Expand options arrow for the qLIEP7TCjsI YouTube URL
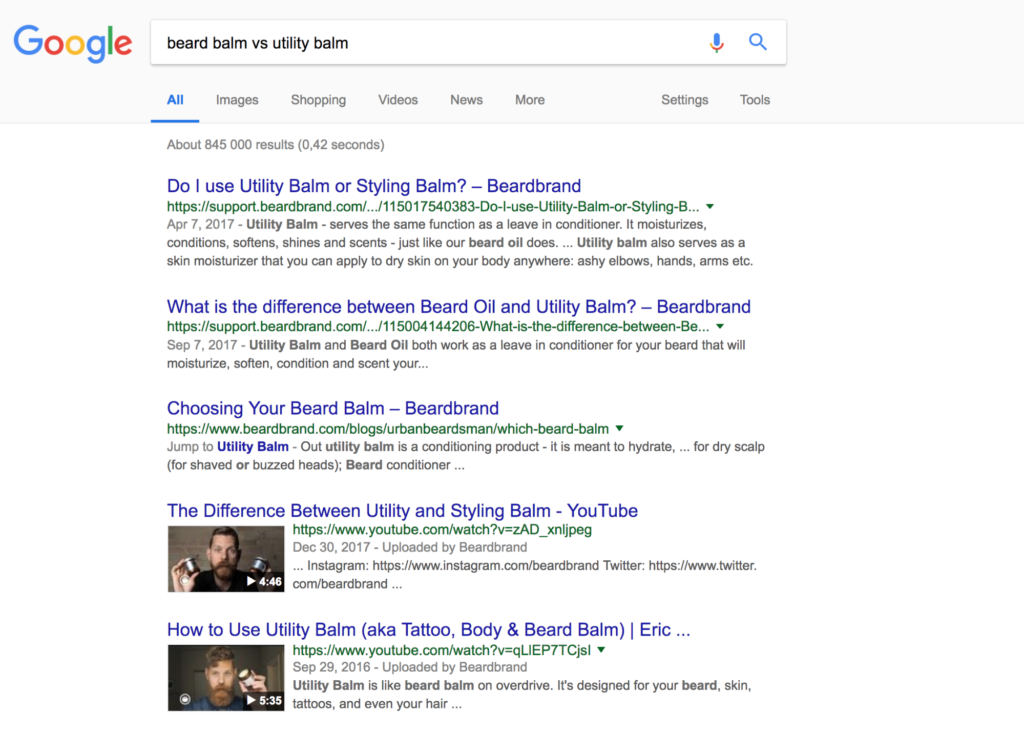This screenshot has height=732, width=1024. point(601,650)
